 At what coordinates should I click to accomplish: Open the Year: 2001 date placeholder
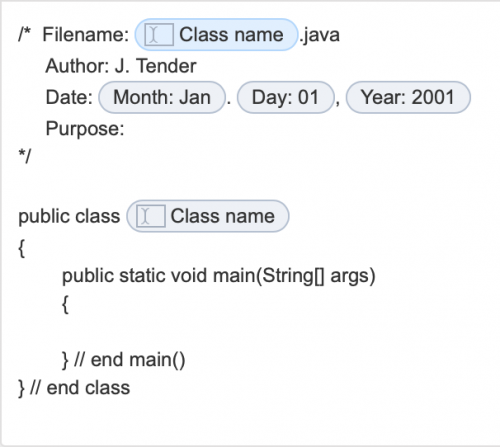tap(408, 97)
